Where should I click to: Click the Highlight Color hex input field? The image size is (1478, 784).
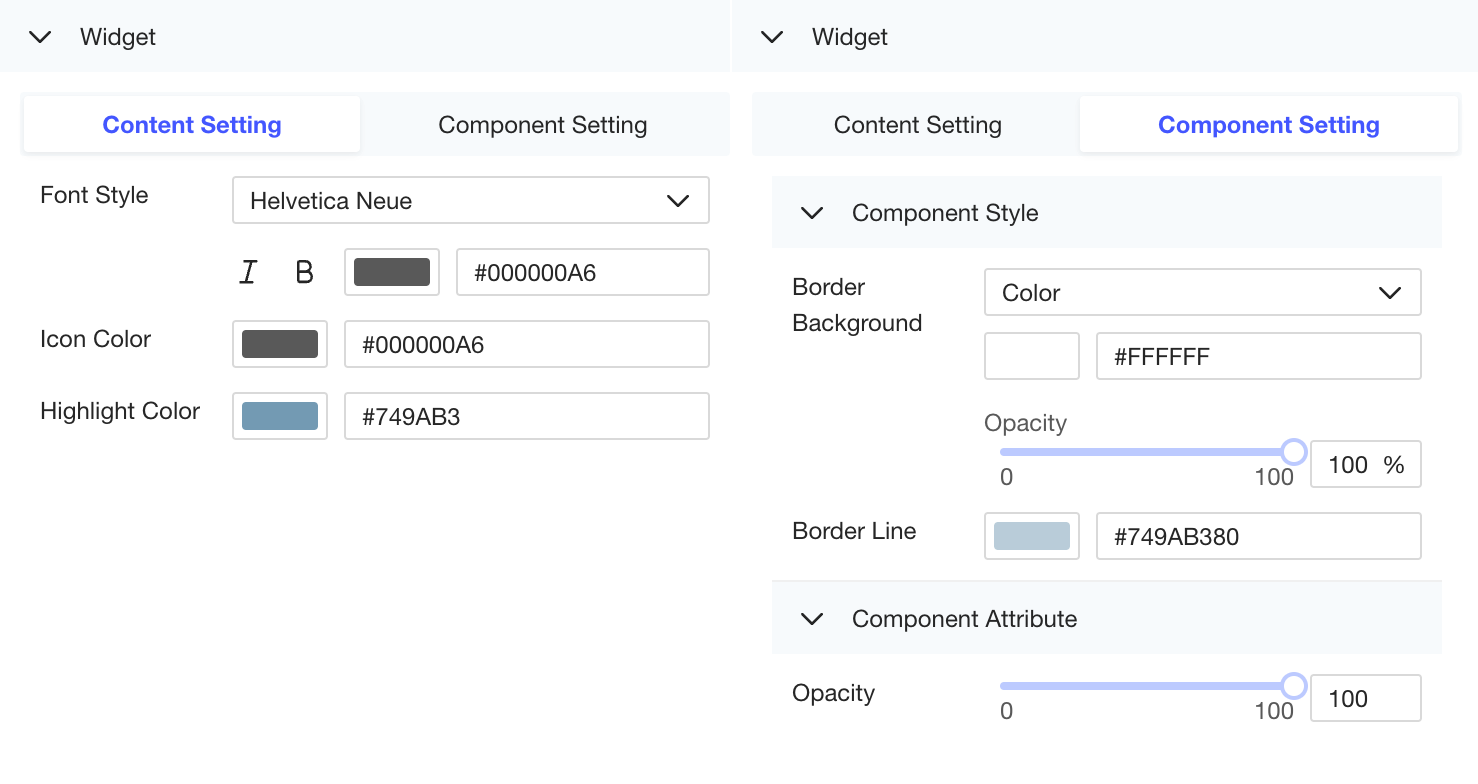click(x=527, y=416)
